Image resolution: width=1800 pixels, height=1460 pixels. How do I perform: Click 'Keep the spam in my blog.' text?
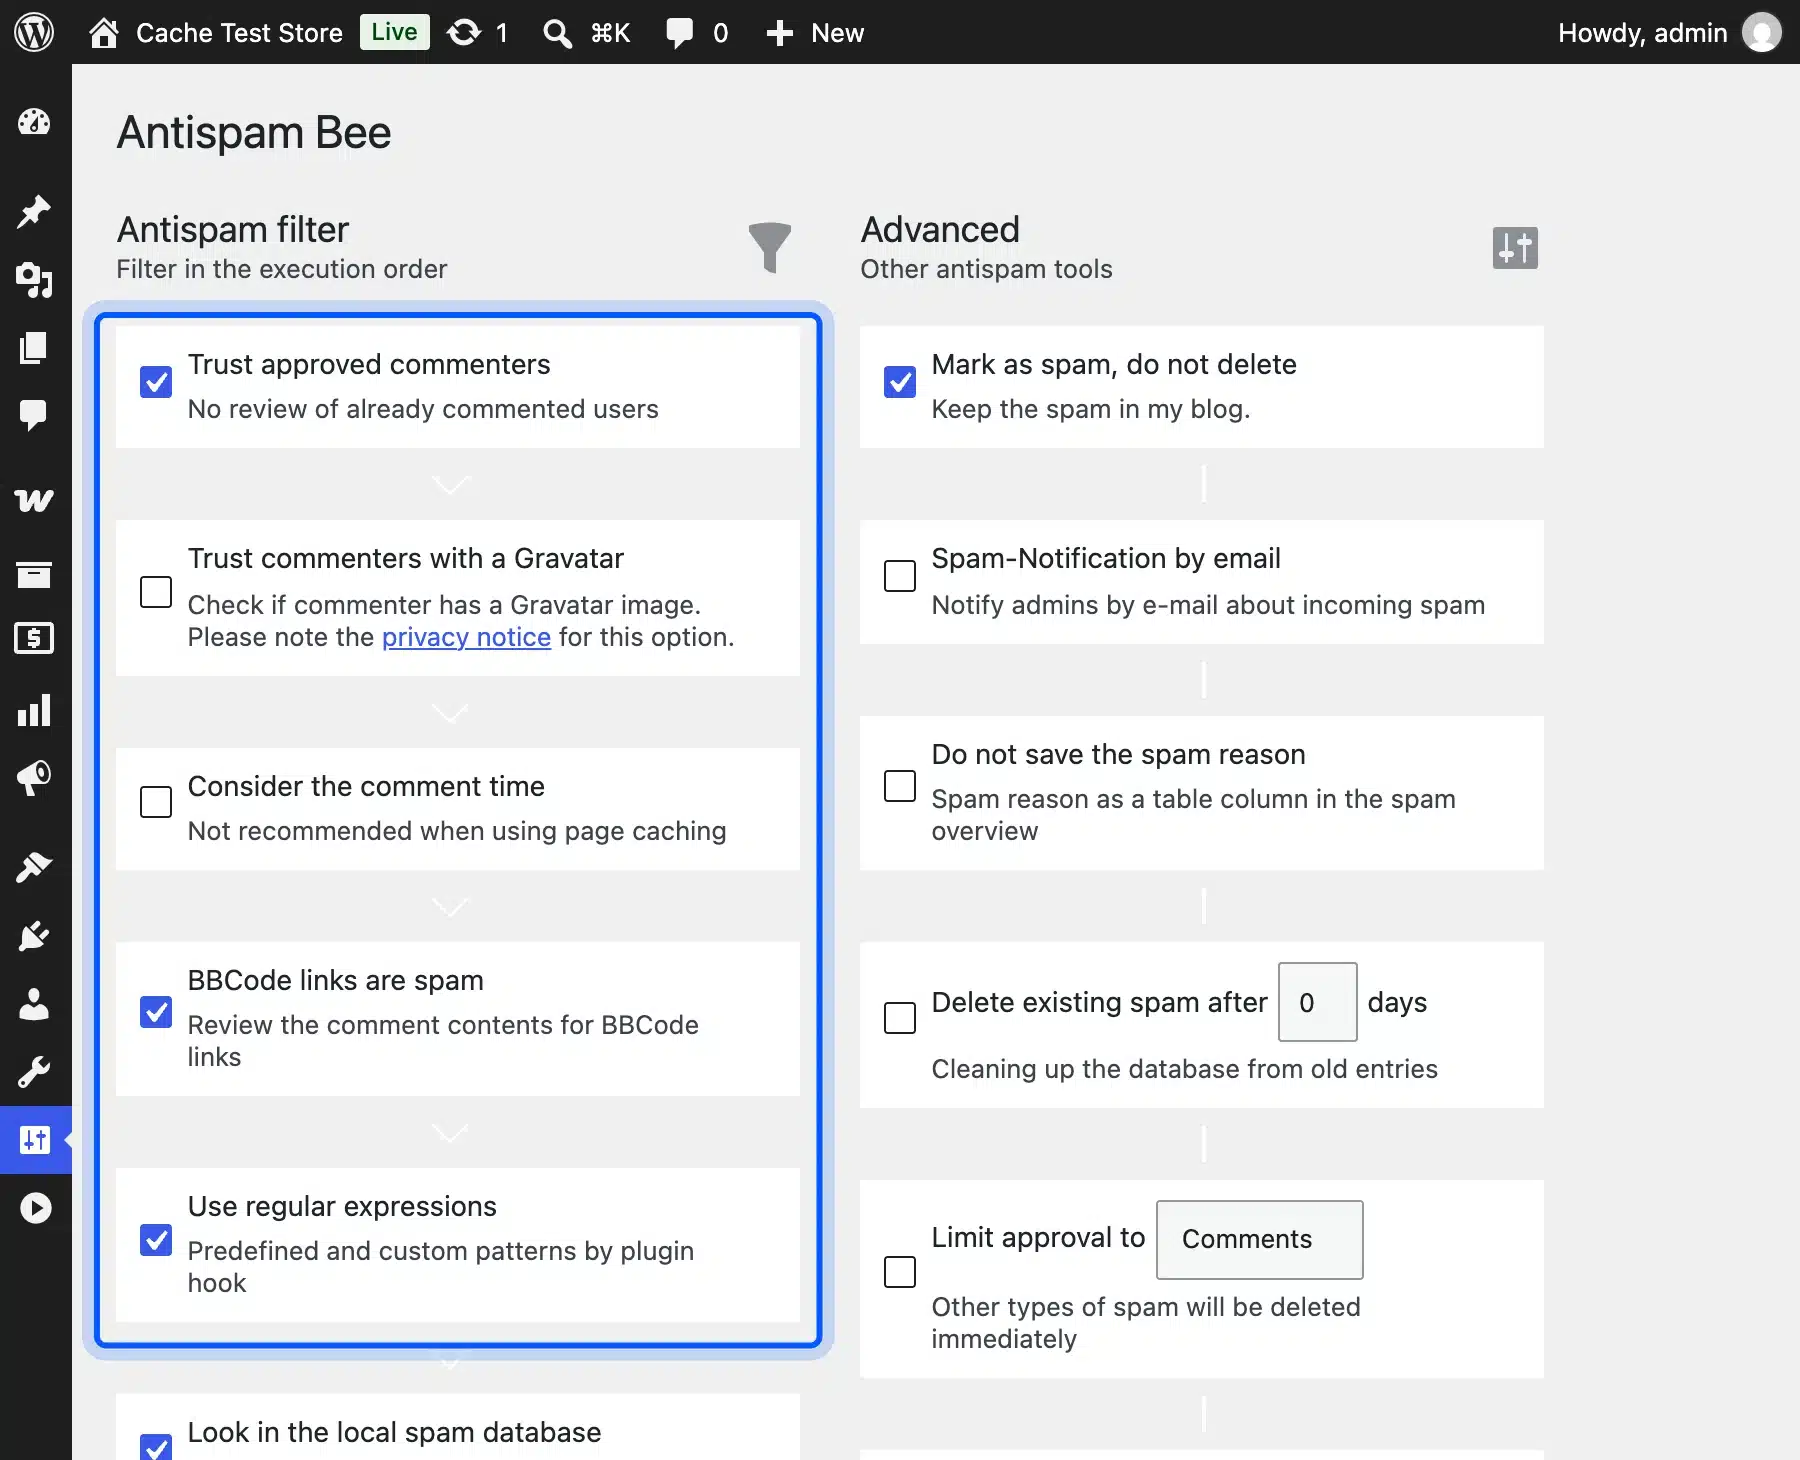point(1091,409)
